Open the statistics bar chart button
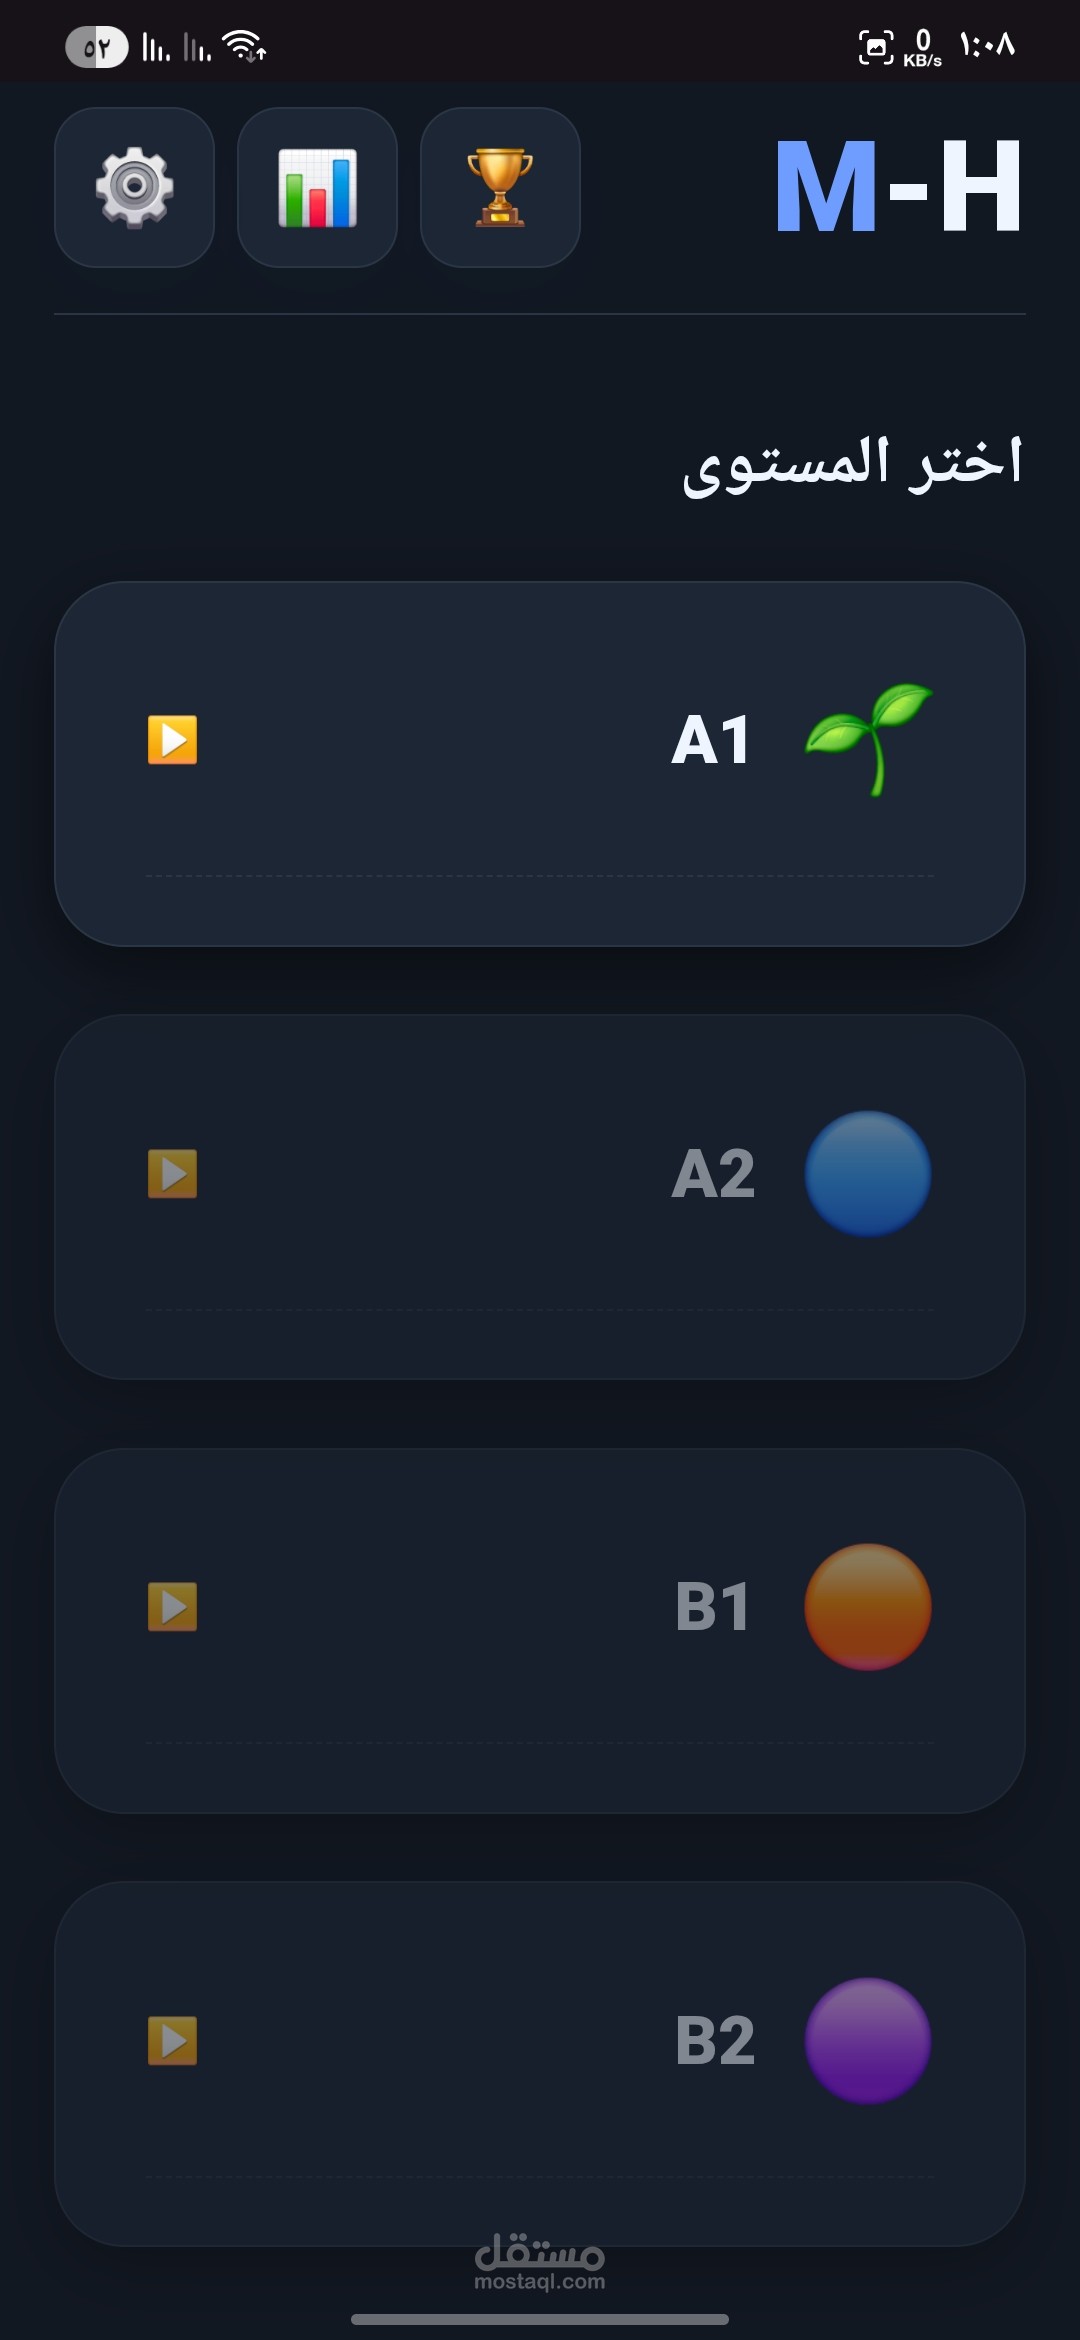Screen dimensions: 1080x2340 [x=317, y=188]
